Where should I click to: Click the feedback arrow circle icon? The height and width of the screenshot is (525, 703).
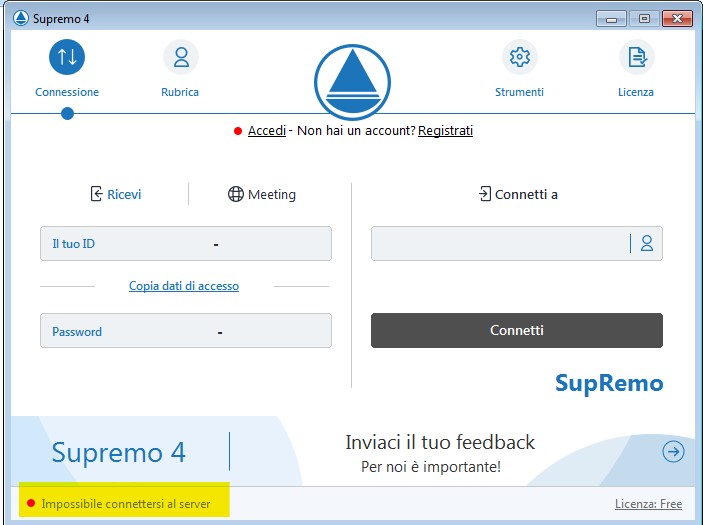coord(673,451)
